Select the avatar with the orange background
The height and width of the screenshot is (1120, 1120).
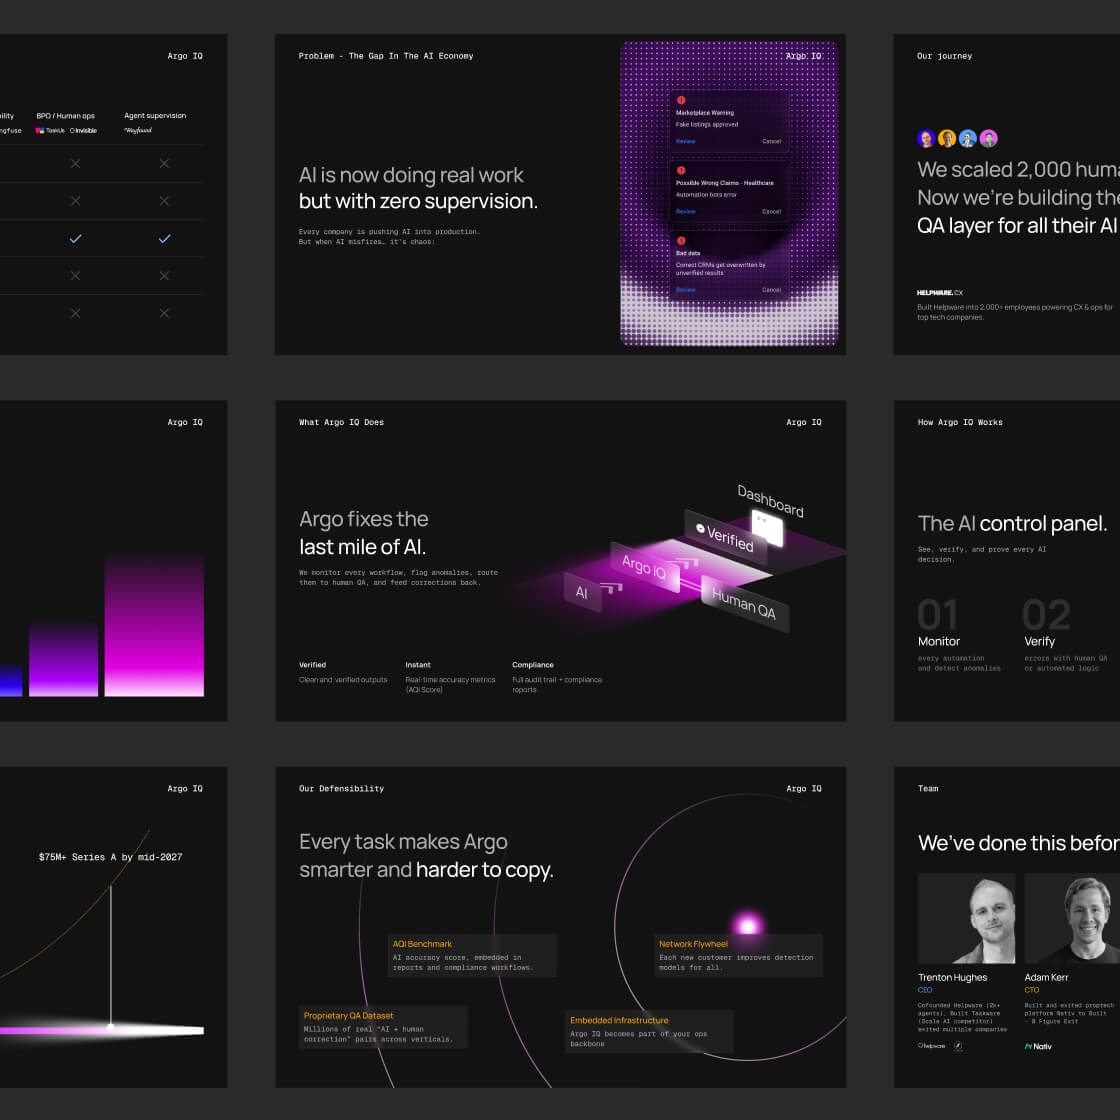coord(947,139)
